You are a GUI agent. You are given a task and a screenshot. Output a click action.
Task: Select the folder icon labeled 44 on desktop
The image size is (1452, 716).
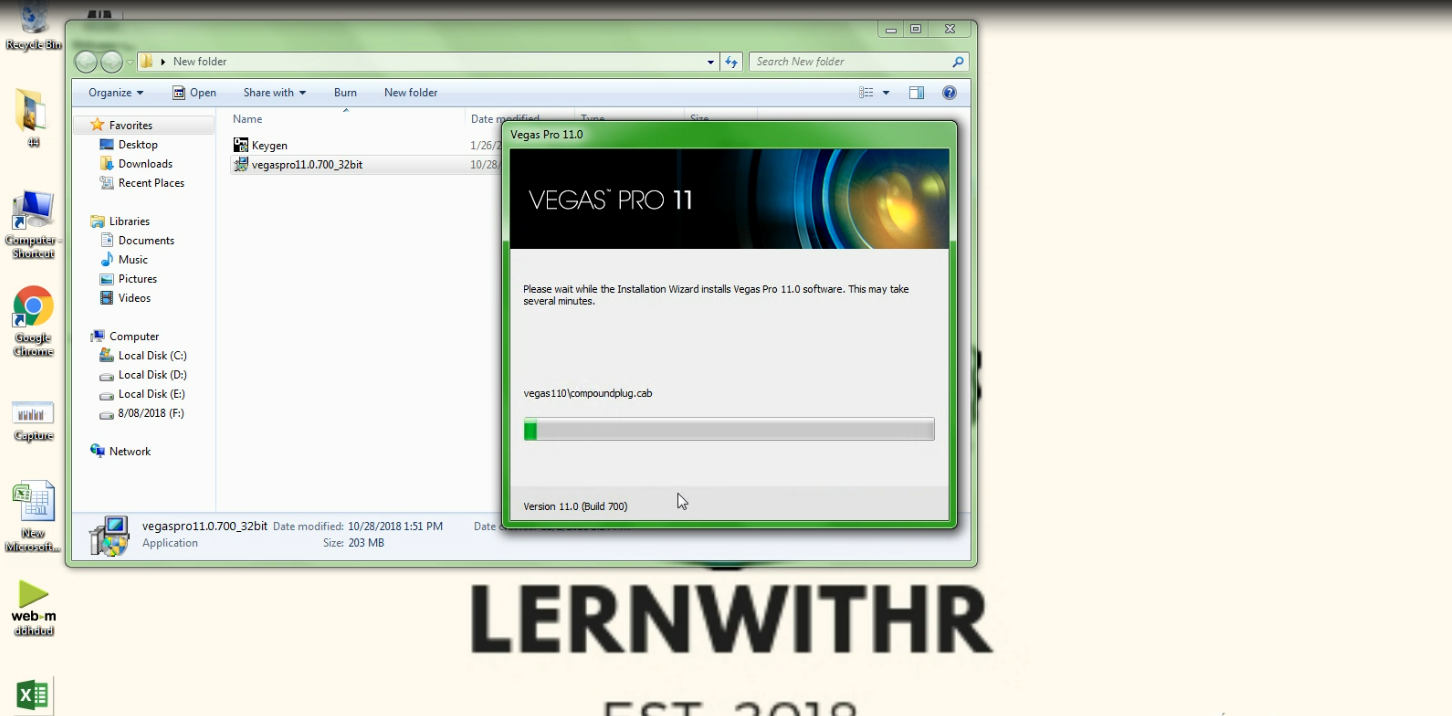point(32,117)
